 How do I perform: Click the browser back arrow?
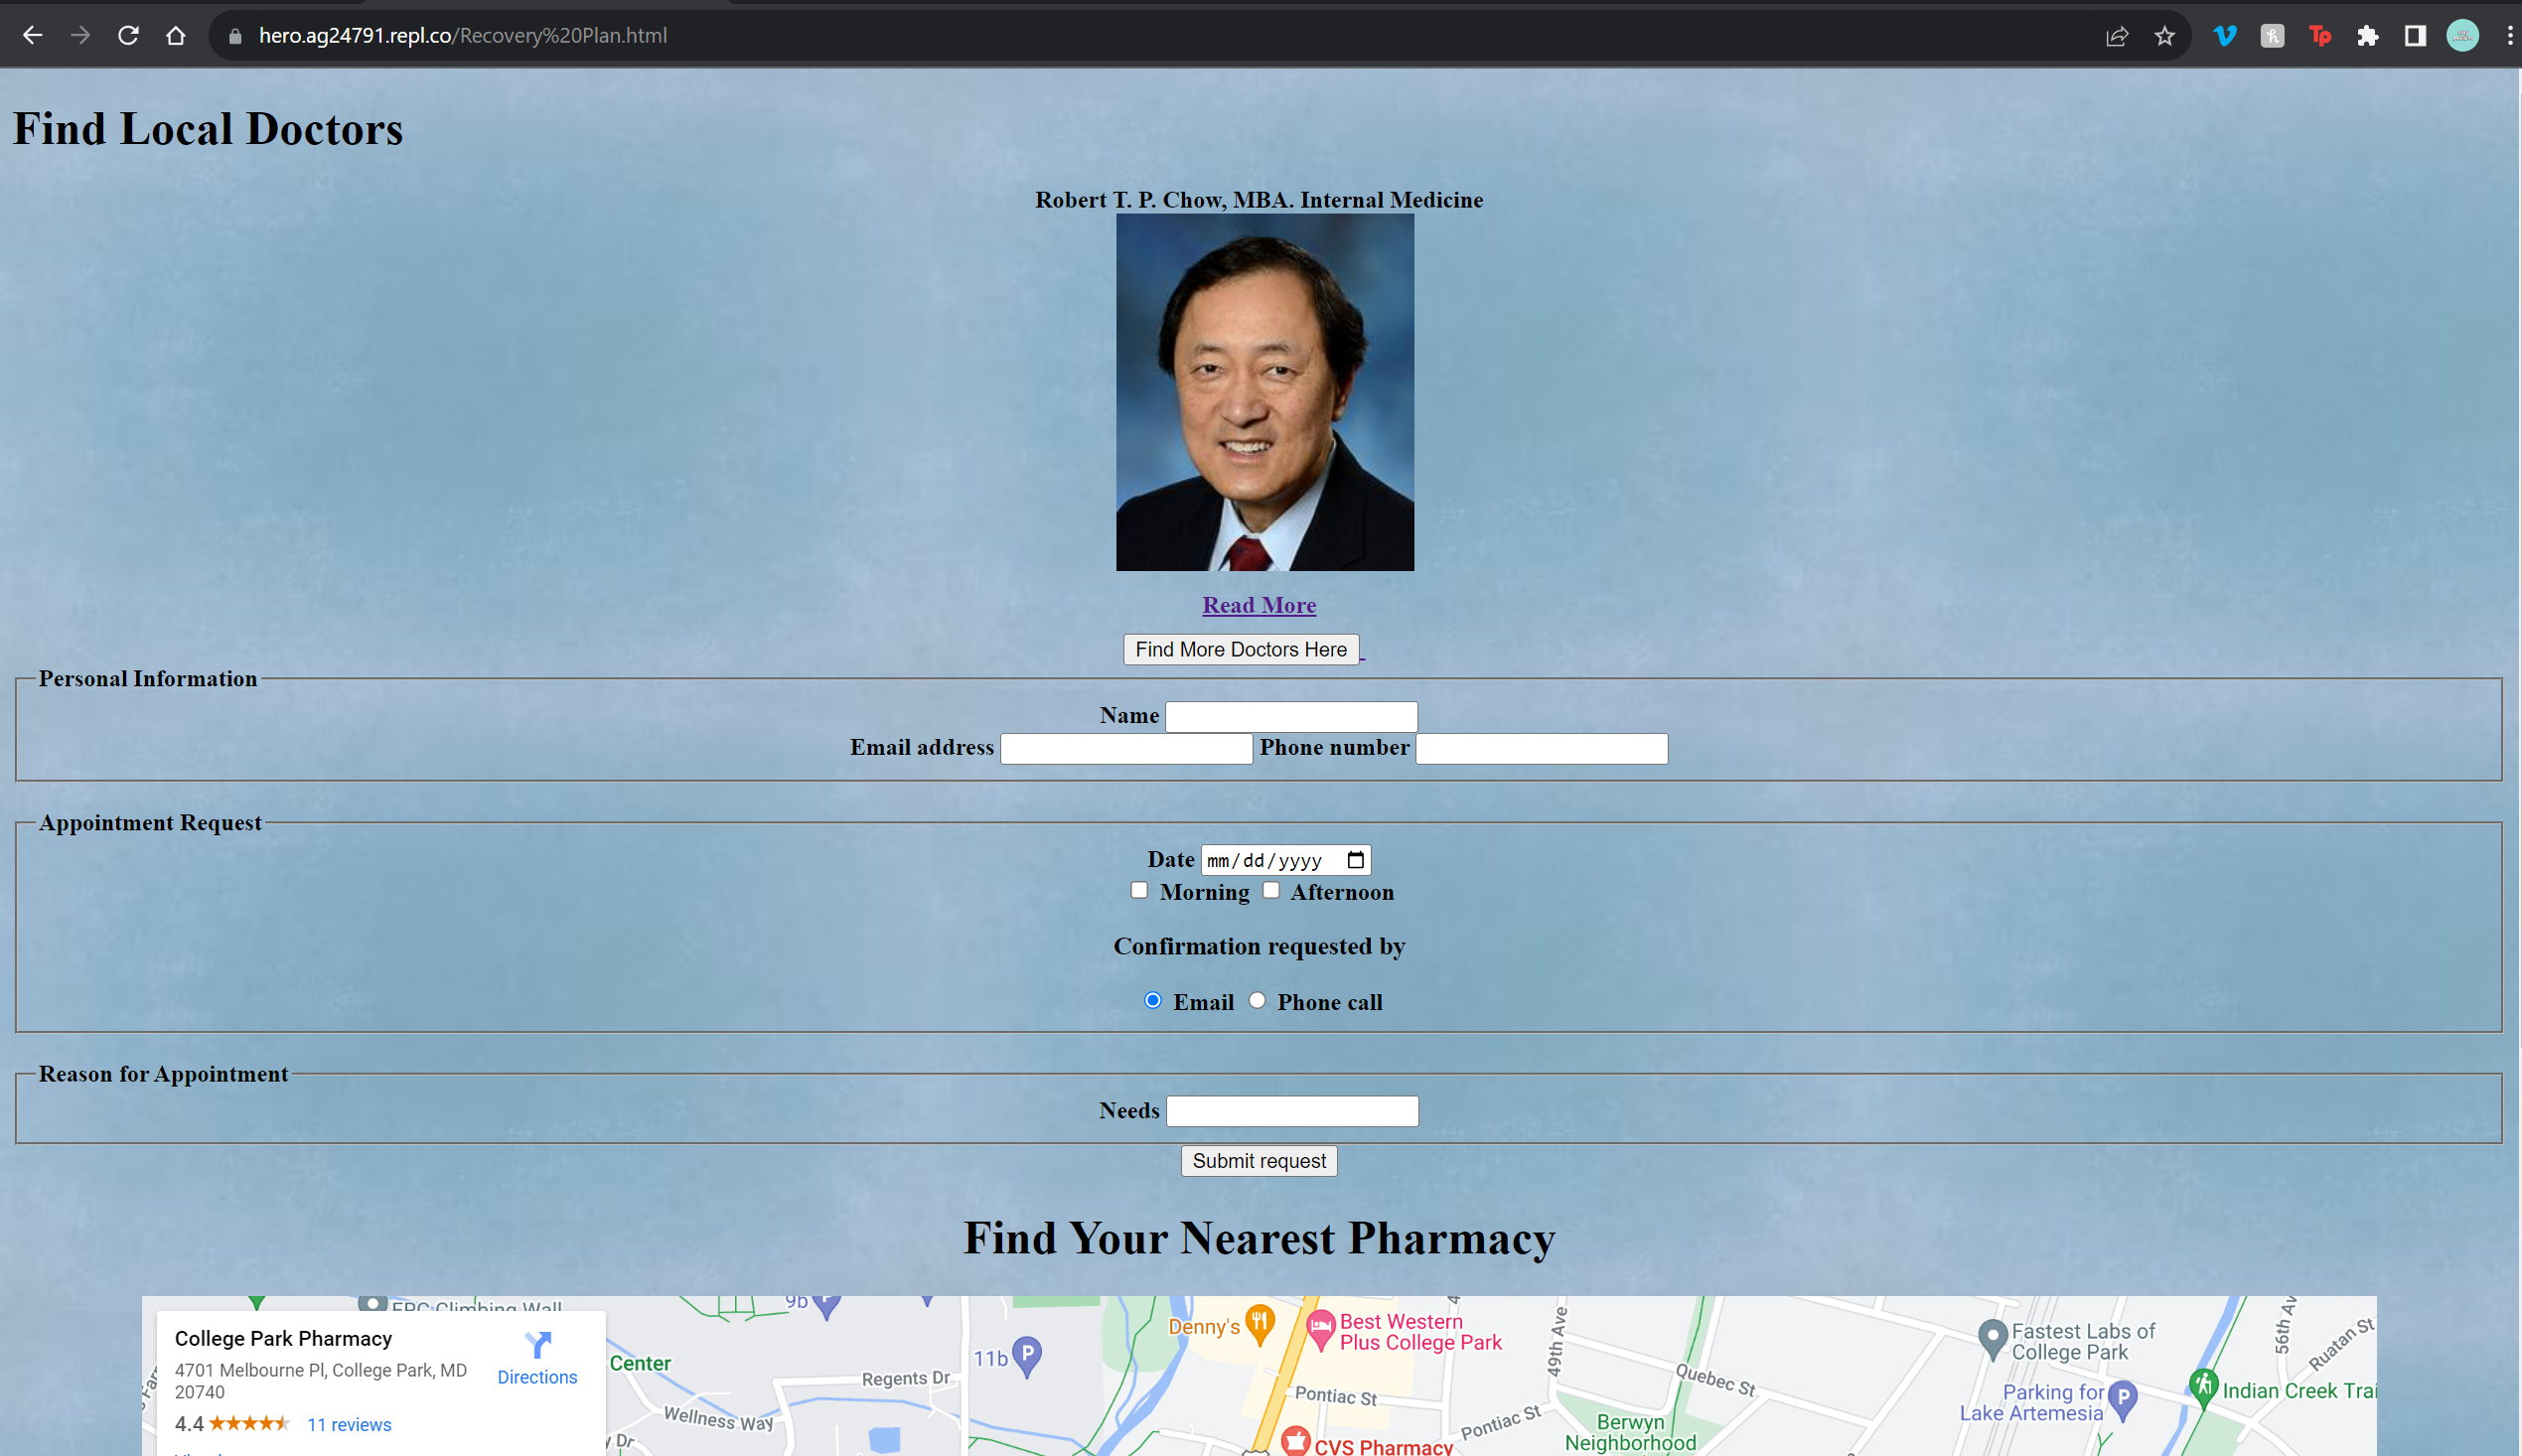coord(32,36)
